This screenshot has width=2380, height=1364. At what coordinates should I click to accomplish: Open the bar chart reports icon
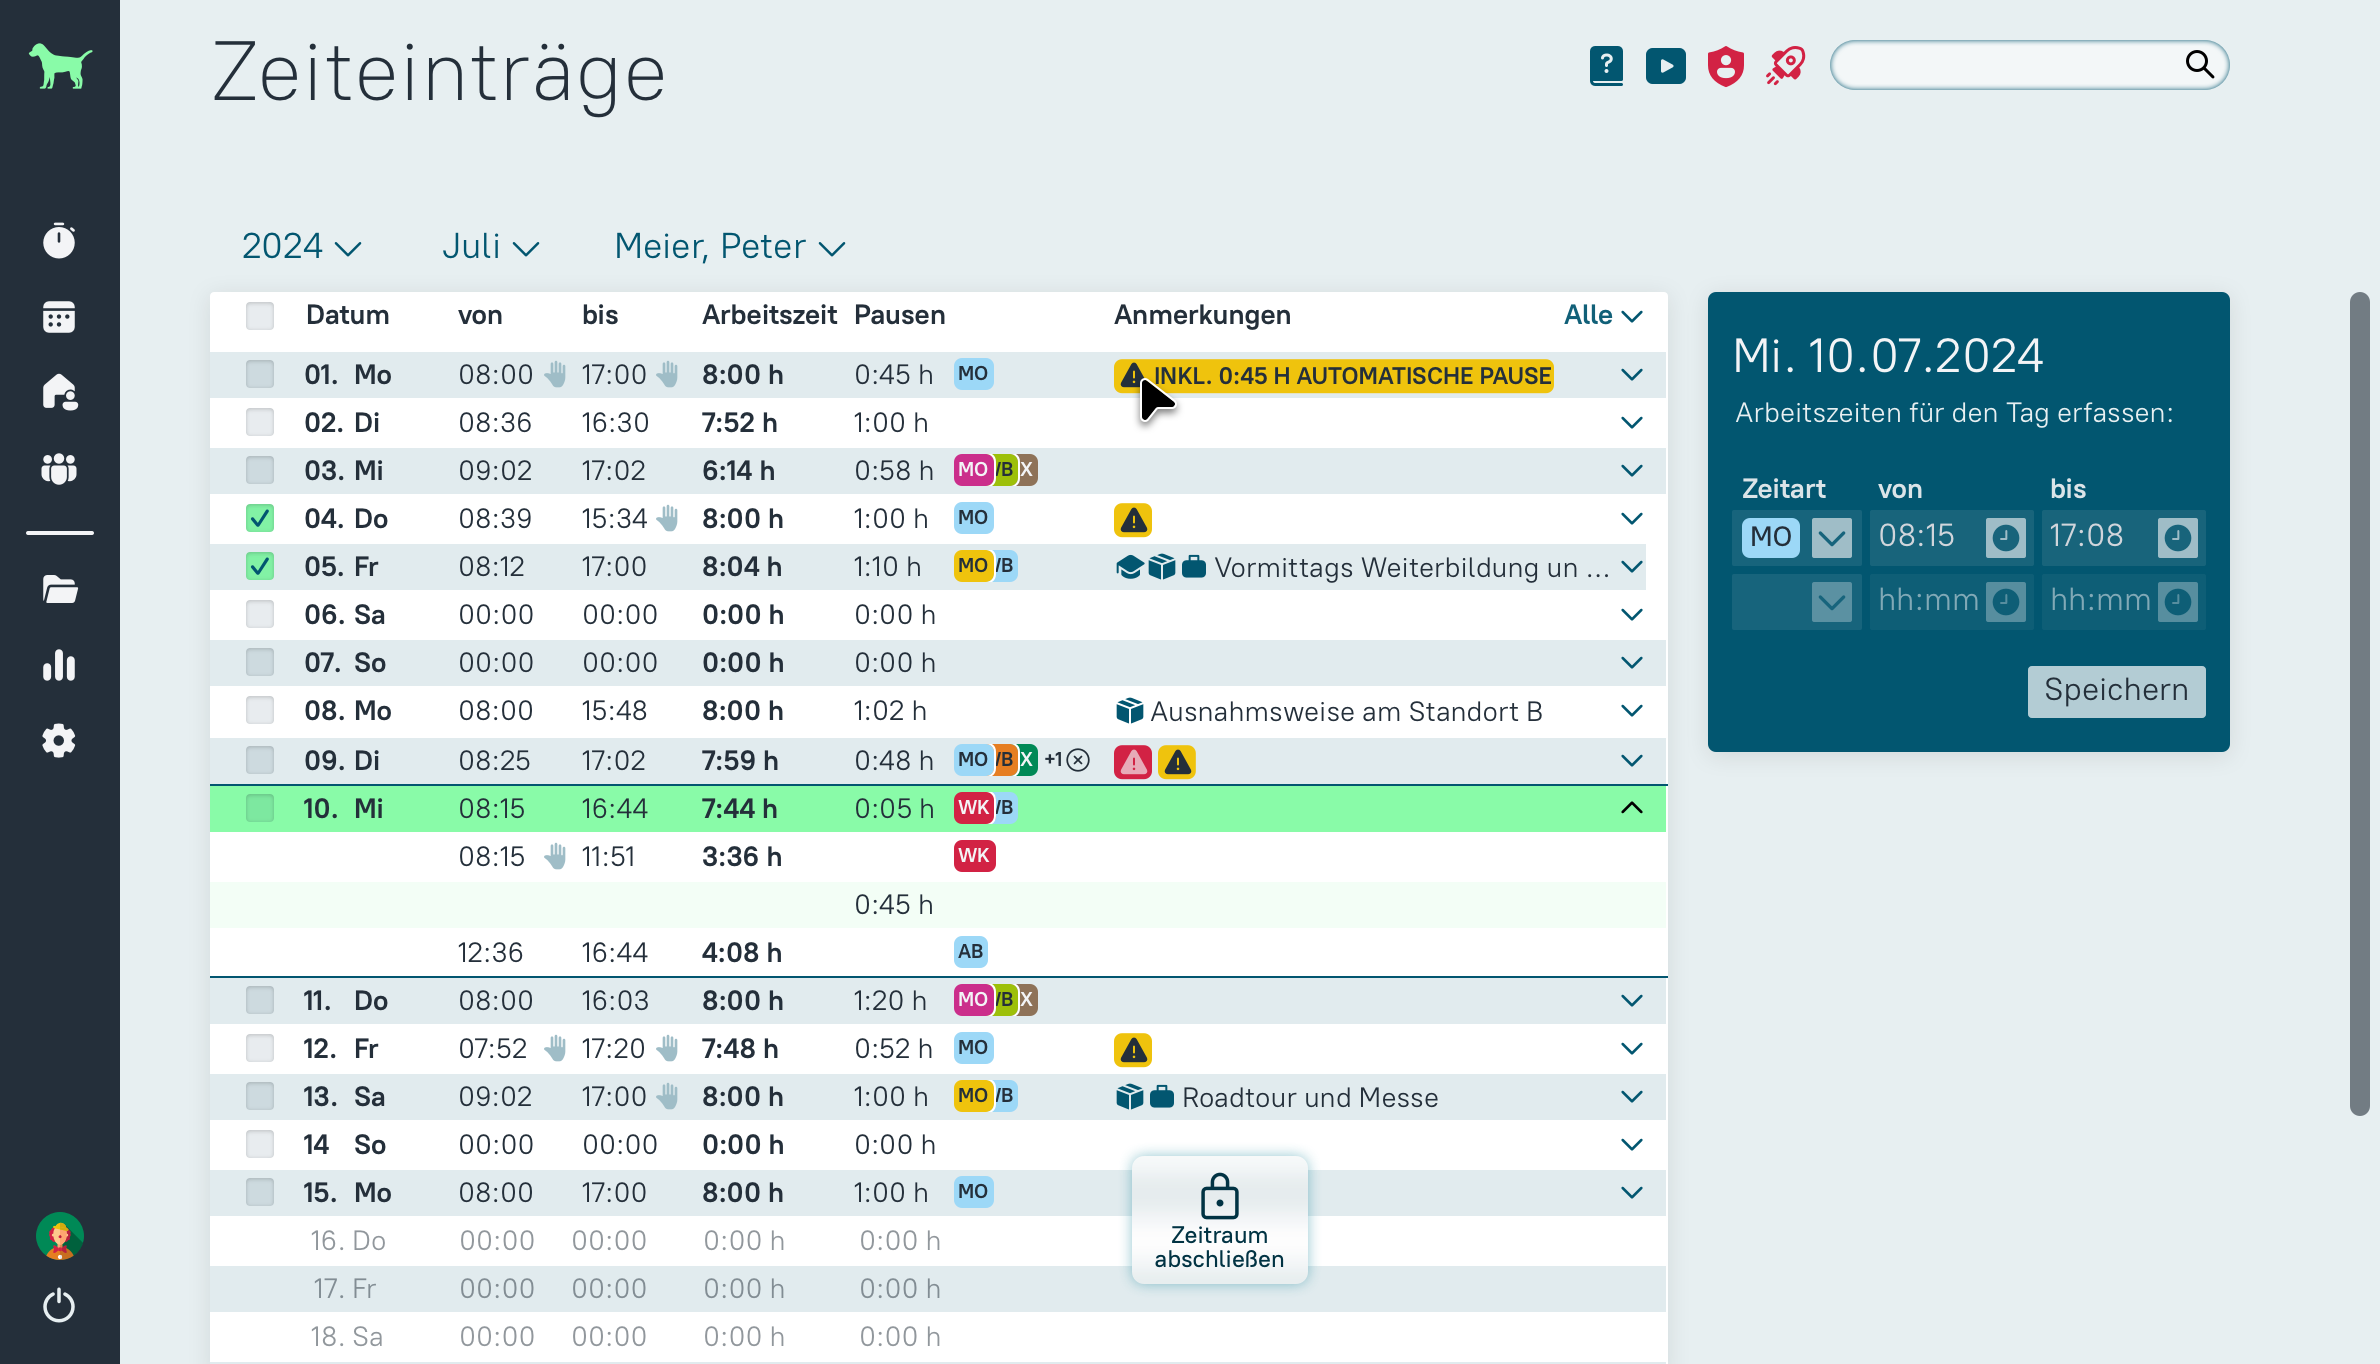coord(59,665)
